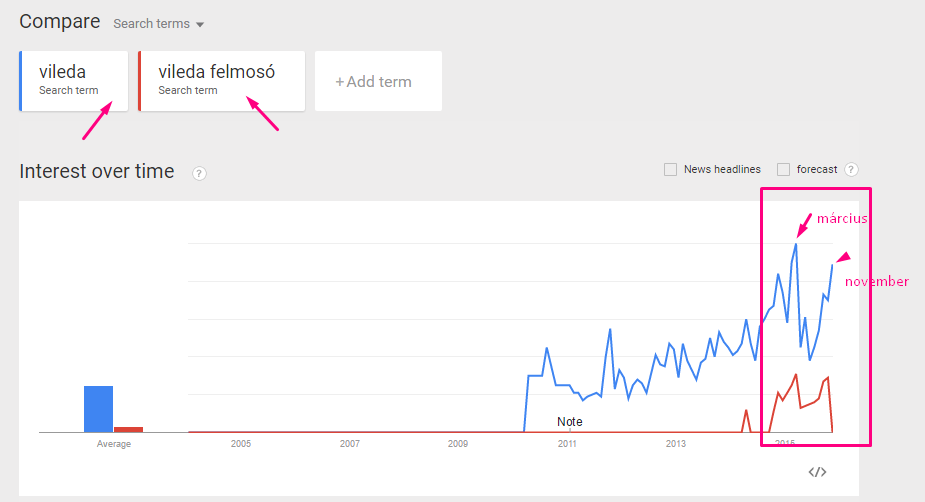Click the 2011 label on time axis
925x502 pixels.
pos(567,444)
